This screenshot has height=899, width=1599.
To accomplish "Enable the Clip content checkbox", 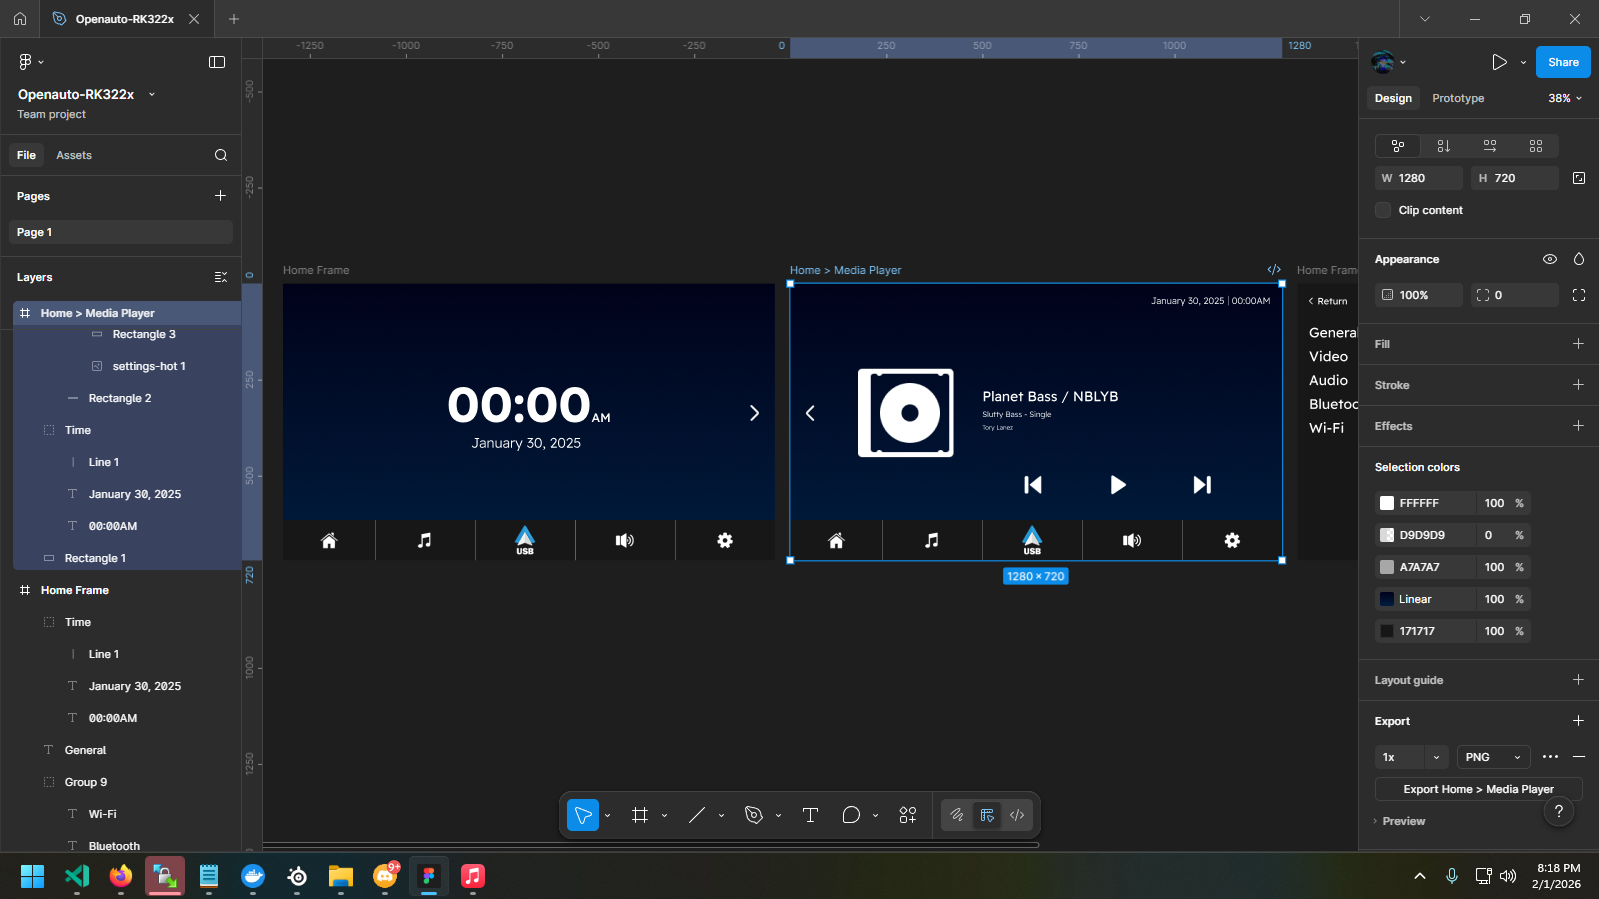I will coord(1383,210).
